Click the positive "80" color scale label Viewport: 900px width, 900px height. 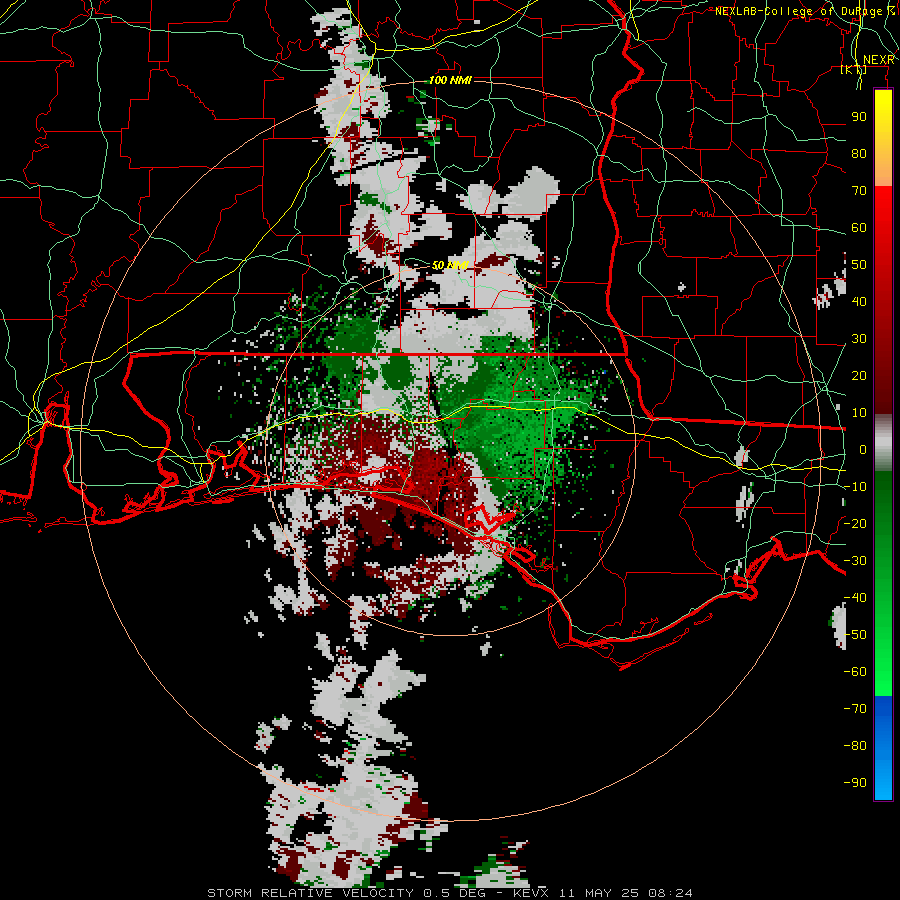pos(859,154)
